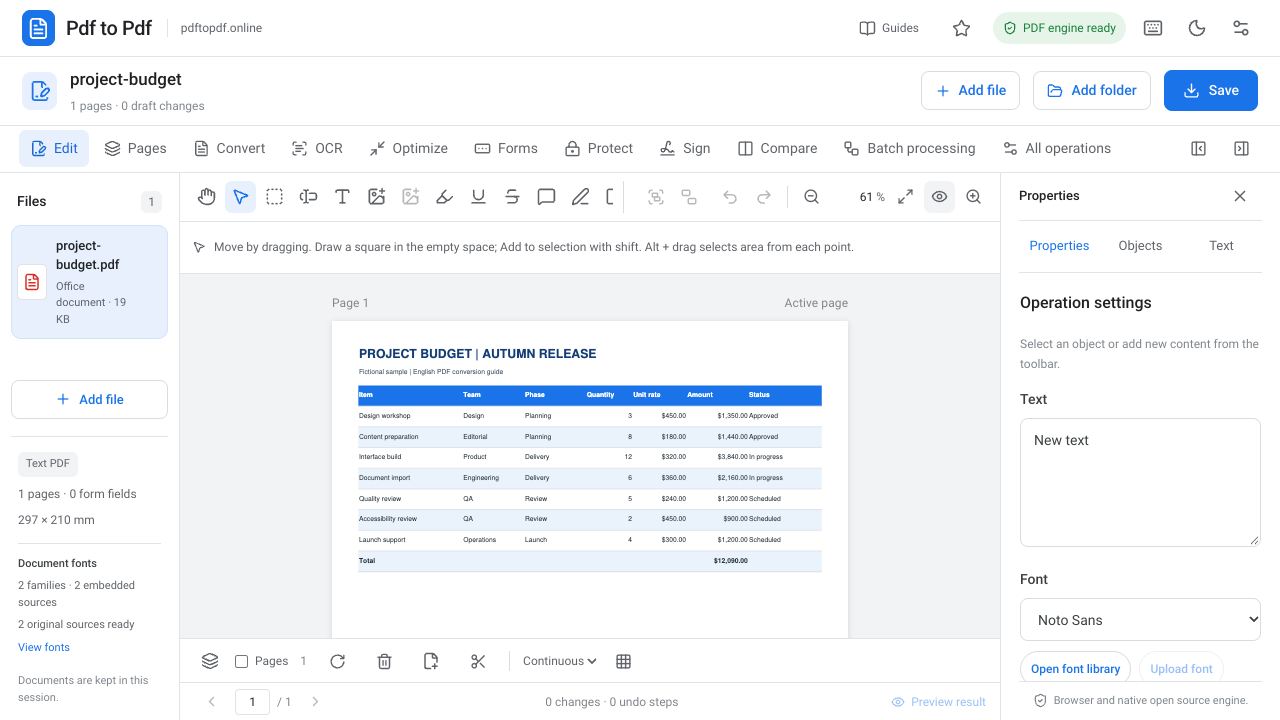1280x720 pixels.
Task: Click the View fonts link
Action: coord(44,647)
